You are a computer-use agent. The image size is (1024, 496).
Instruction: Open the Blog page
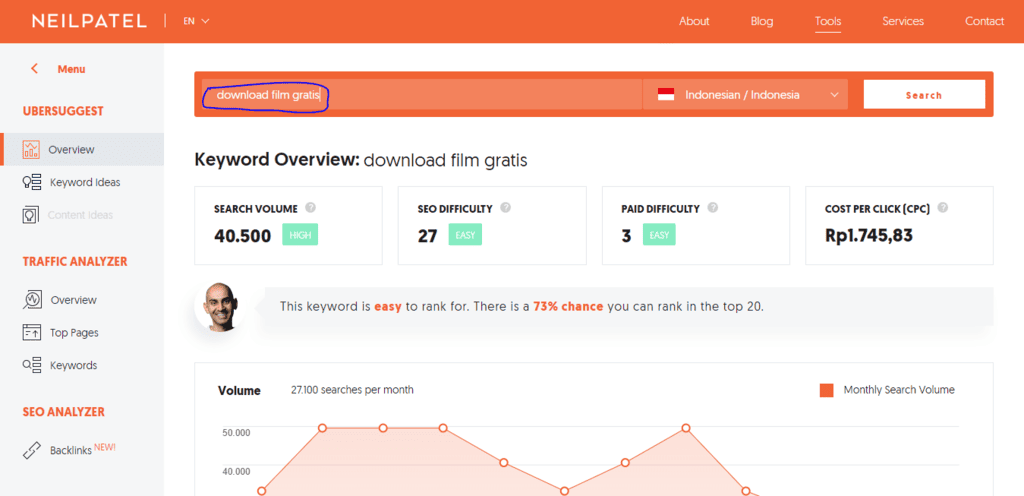[761, 21]
